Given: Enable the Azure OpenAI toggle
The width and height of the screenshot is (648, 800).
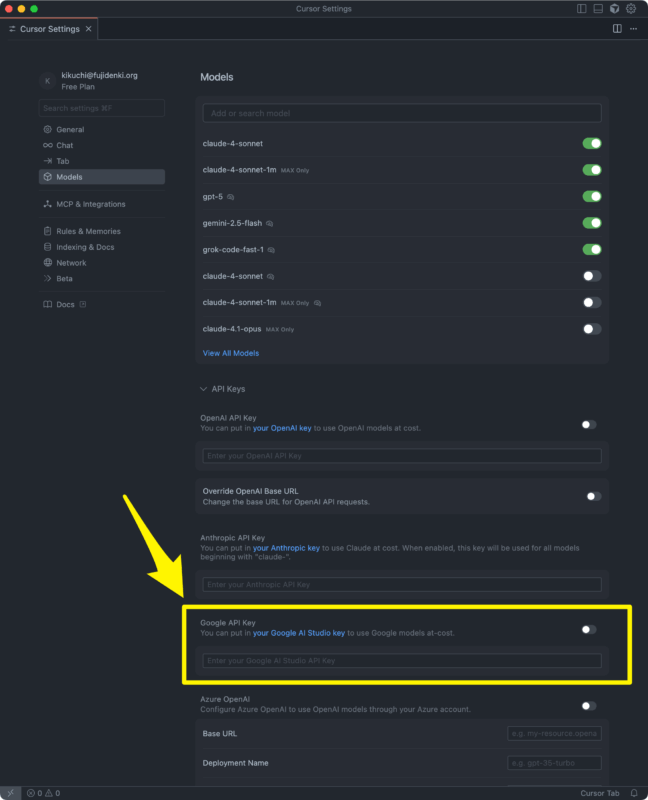Looking at the screenshot, I should coord(589,706).
